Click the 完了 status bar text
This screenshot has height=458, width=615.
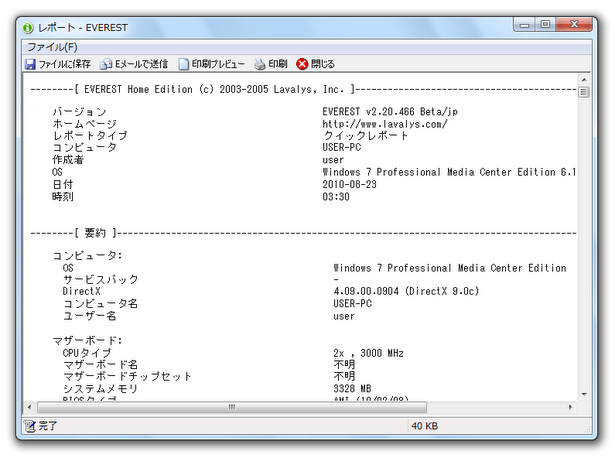[47, 426]
